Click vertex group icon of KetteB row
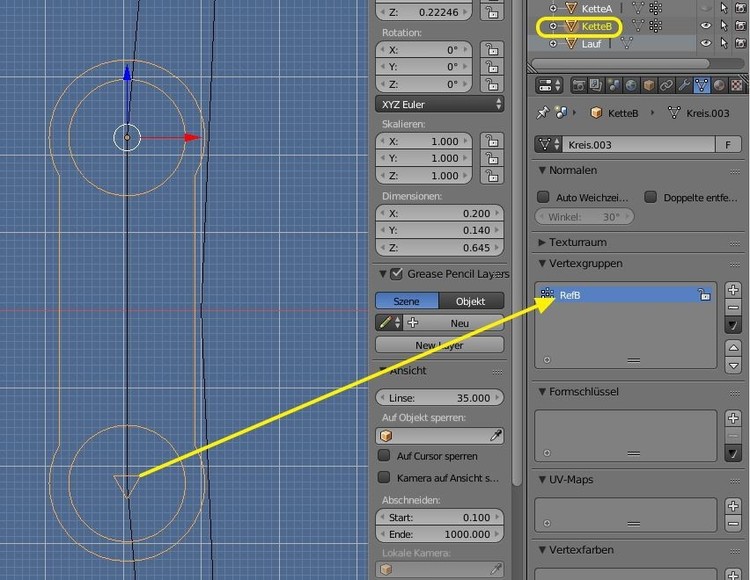This screenshot has width=750, height=580. pyautogui.click(x=656, y=26)
